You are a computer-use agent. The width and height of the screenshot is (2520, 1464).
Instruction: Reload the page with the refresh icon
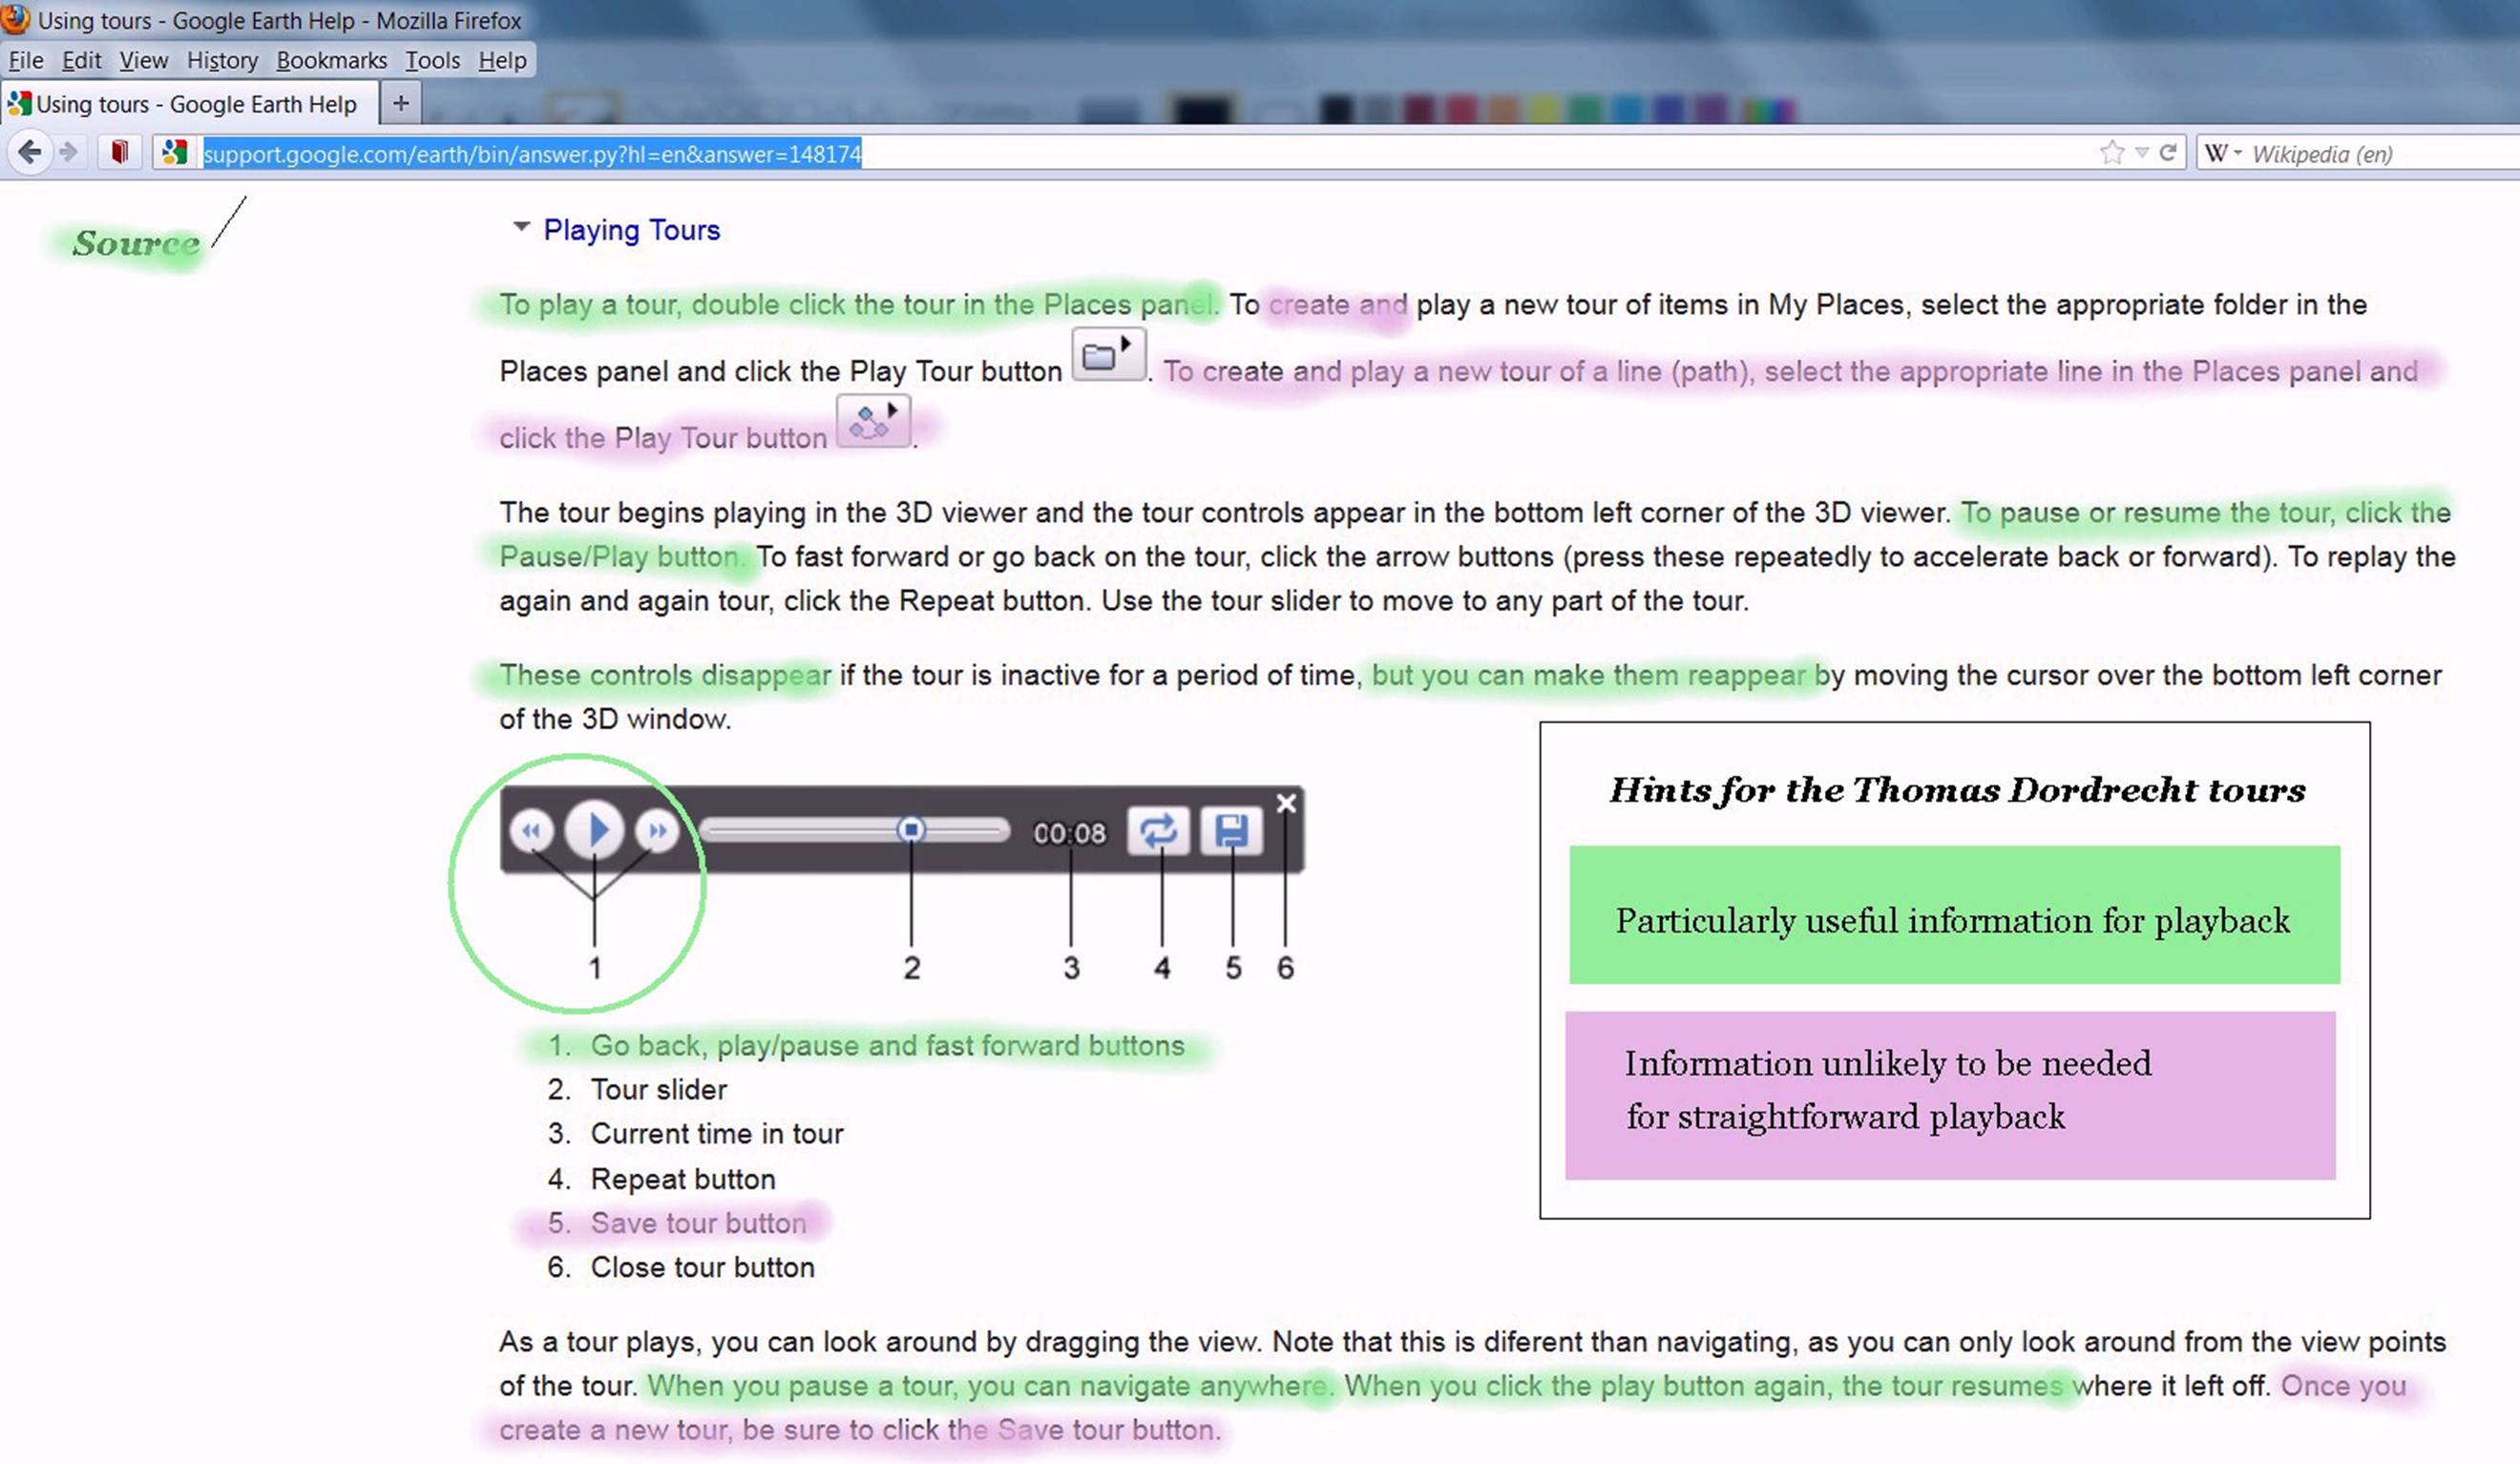click(2168, 153)
